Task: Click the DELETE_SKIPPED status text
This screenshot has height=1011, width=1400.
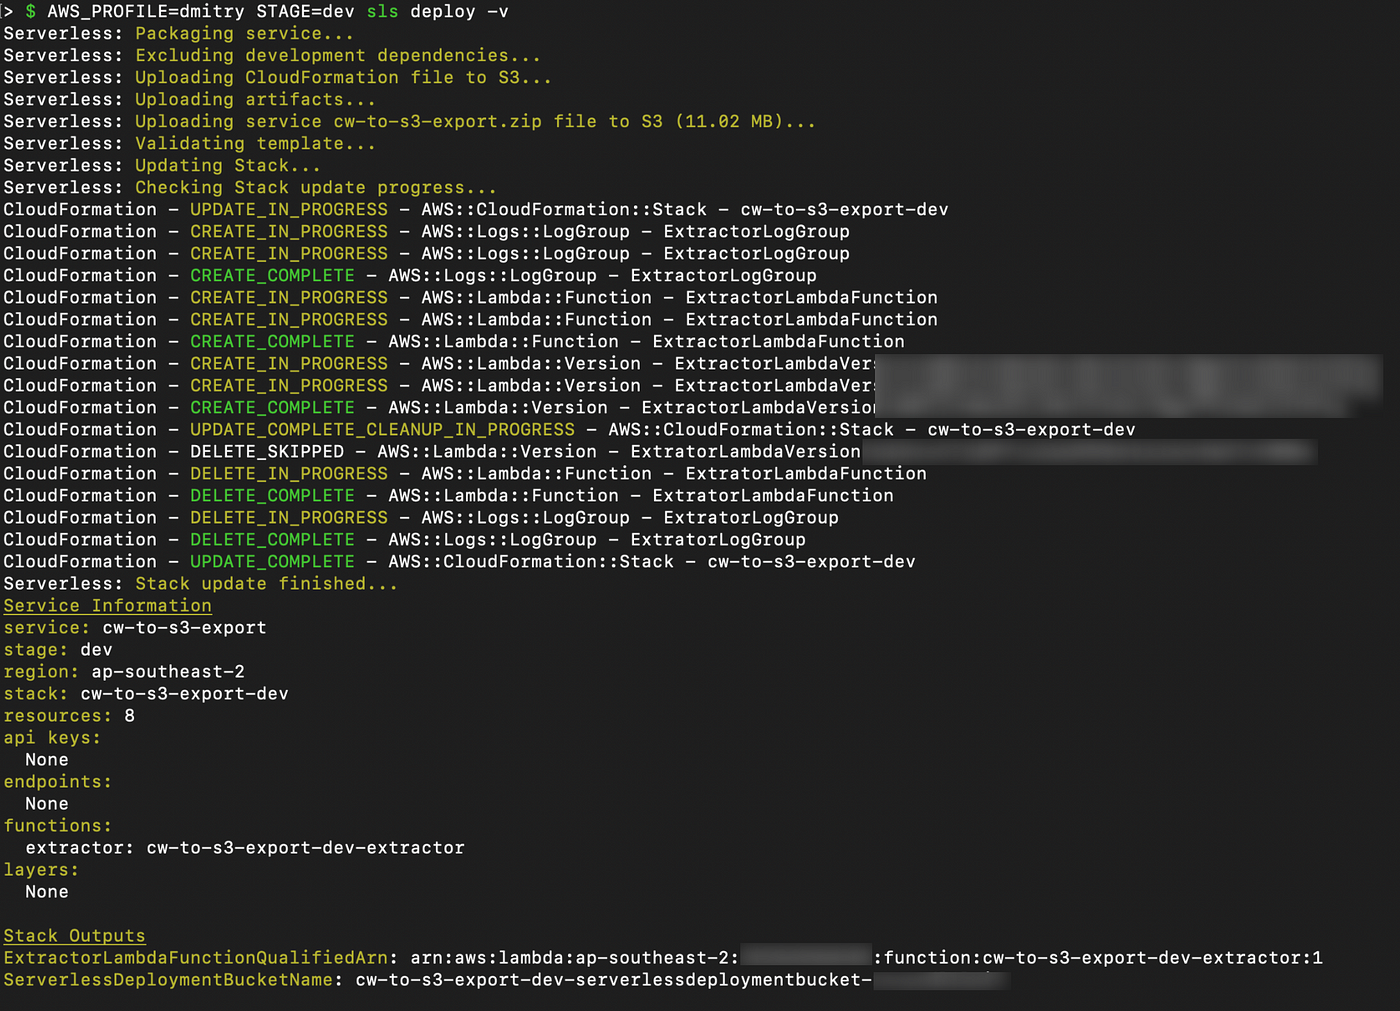Action: (267, 452)
